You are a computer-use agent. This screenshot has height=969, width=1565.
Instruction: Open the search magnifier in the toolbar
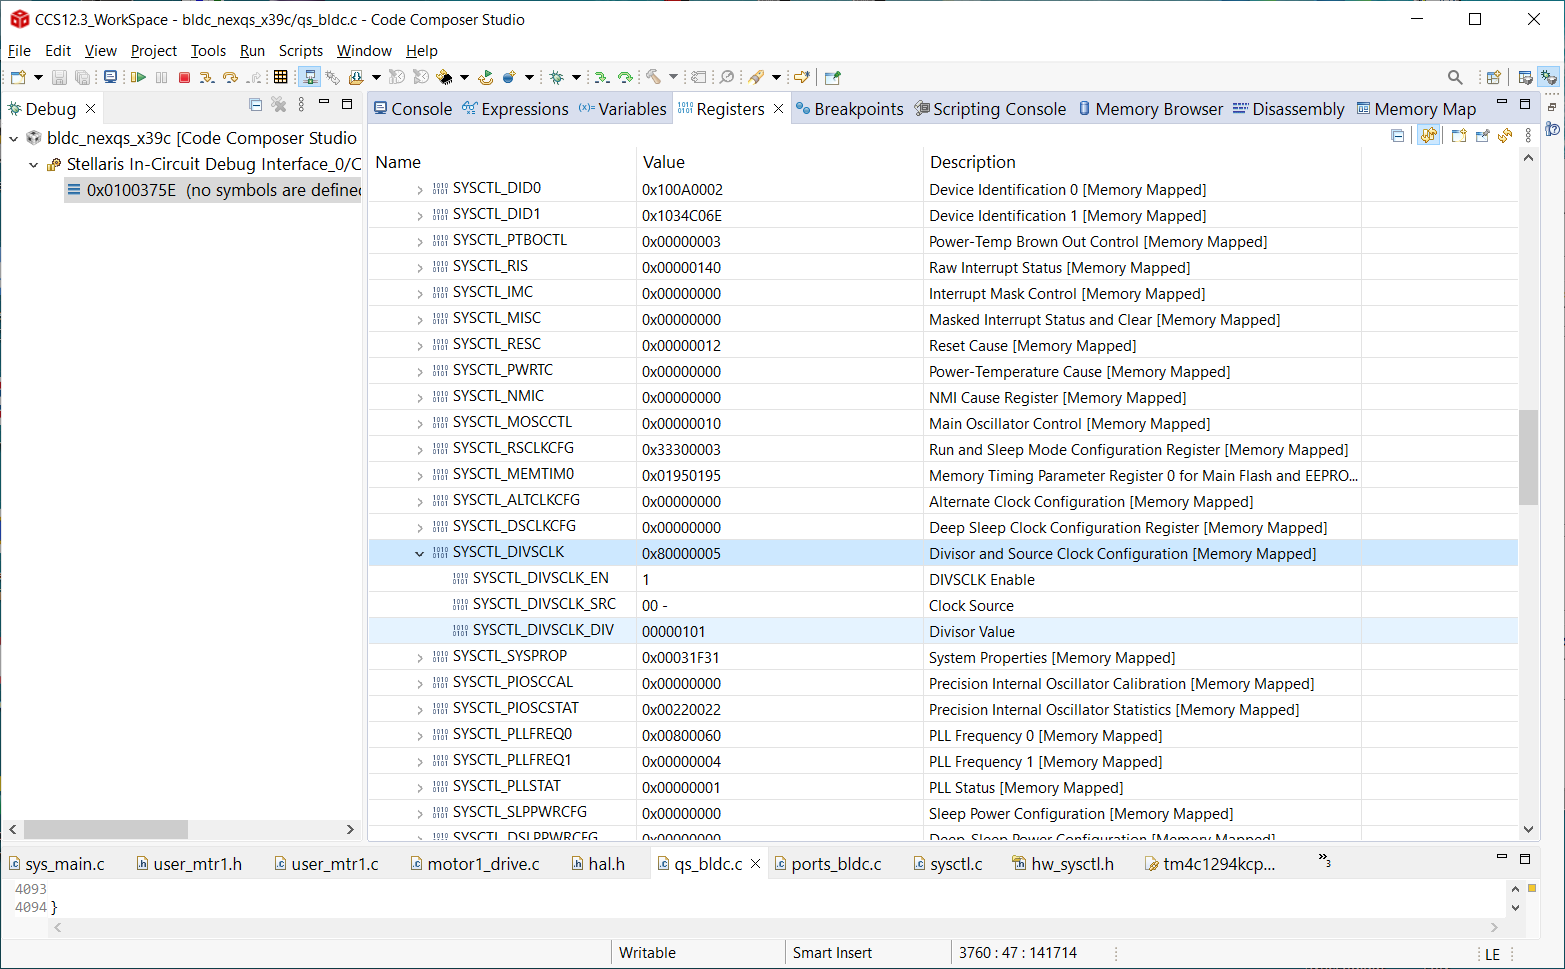1455,77
